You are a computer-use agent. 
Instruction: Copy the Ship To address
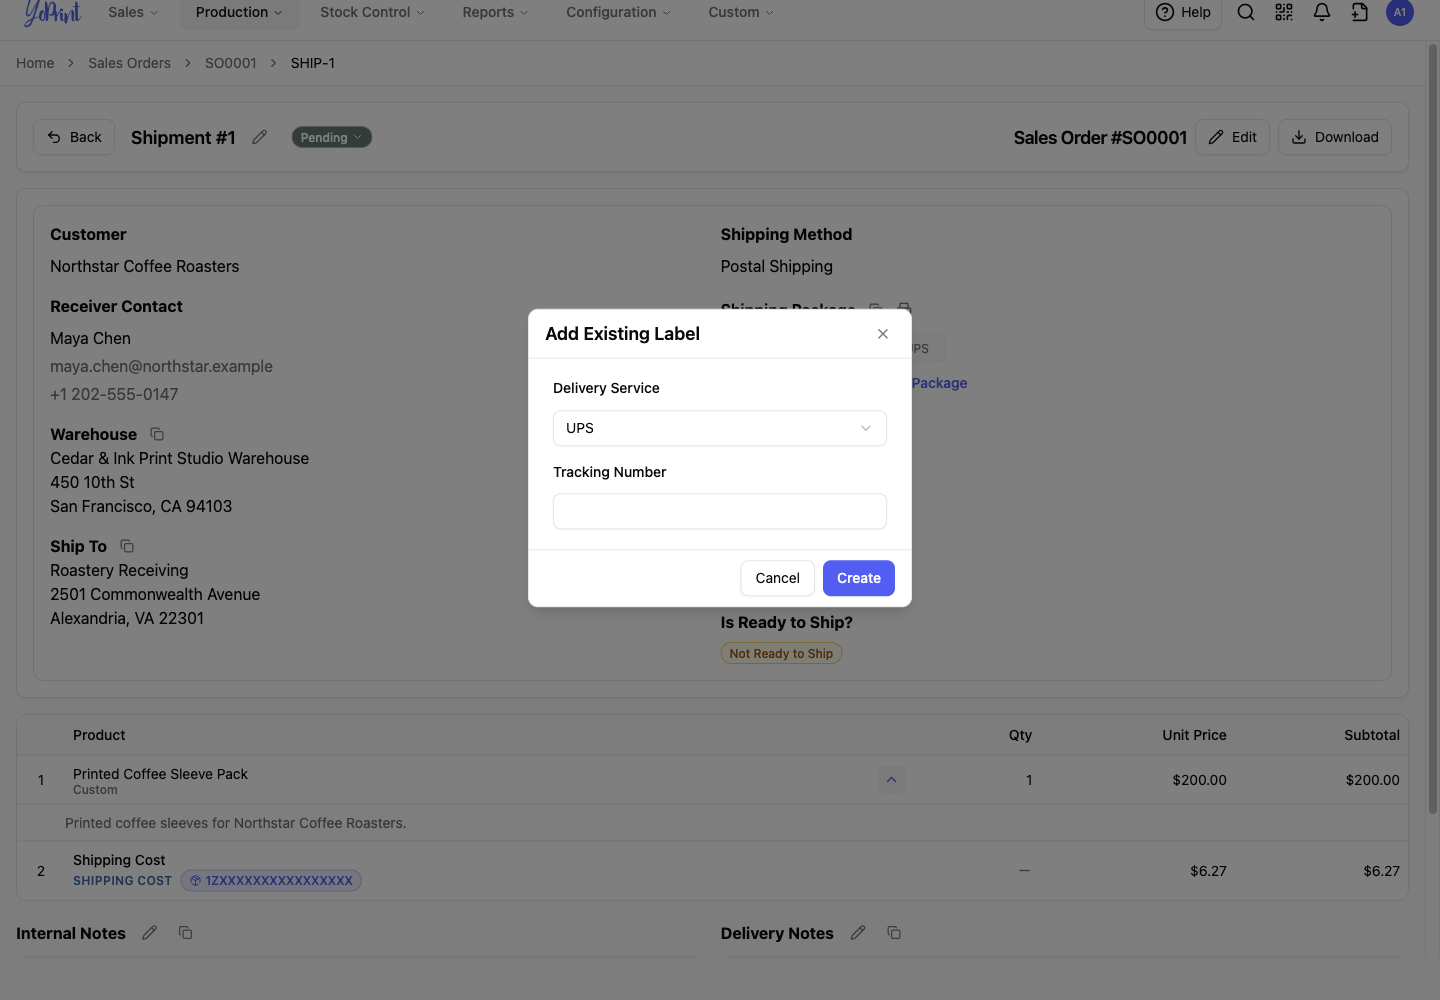(127, 546)
